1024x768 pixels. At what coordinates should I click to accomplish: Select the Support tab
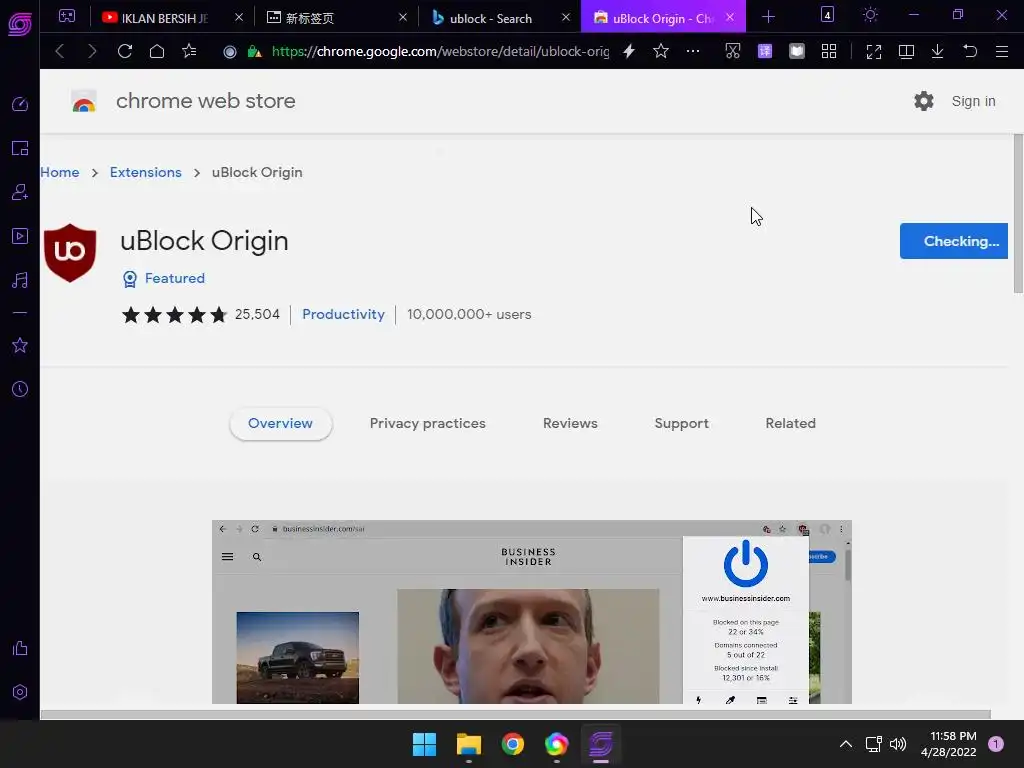(x=681, y=423)
